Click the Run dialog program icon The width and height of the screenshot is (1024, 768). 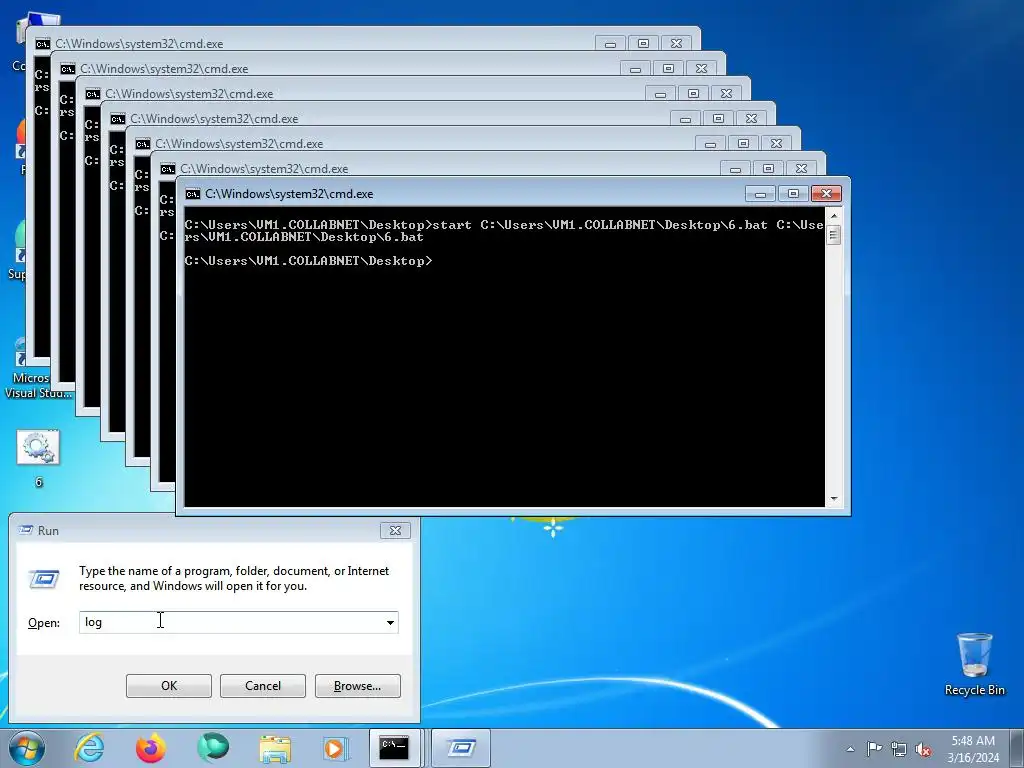pyautogui.click(x=44, y=579)
